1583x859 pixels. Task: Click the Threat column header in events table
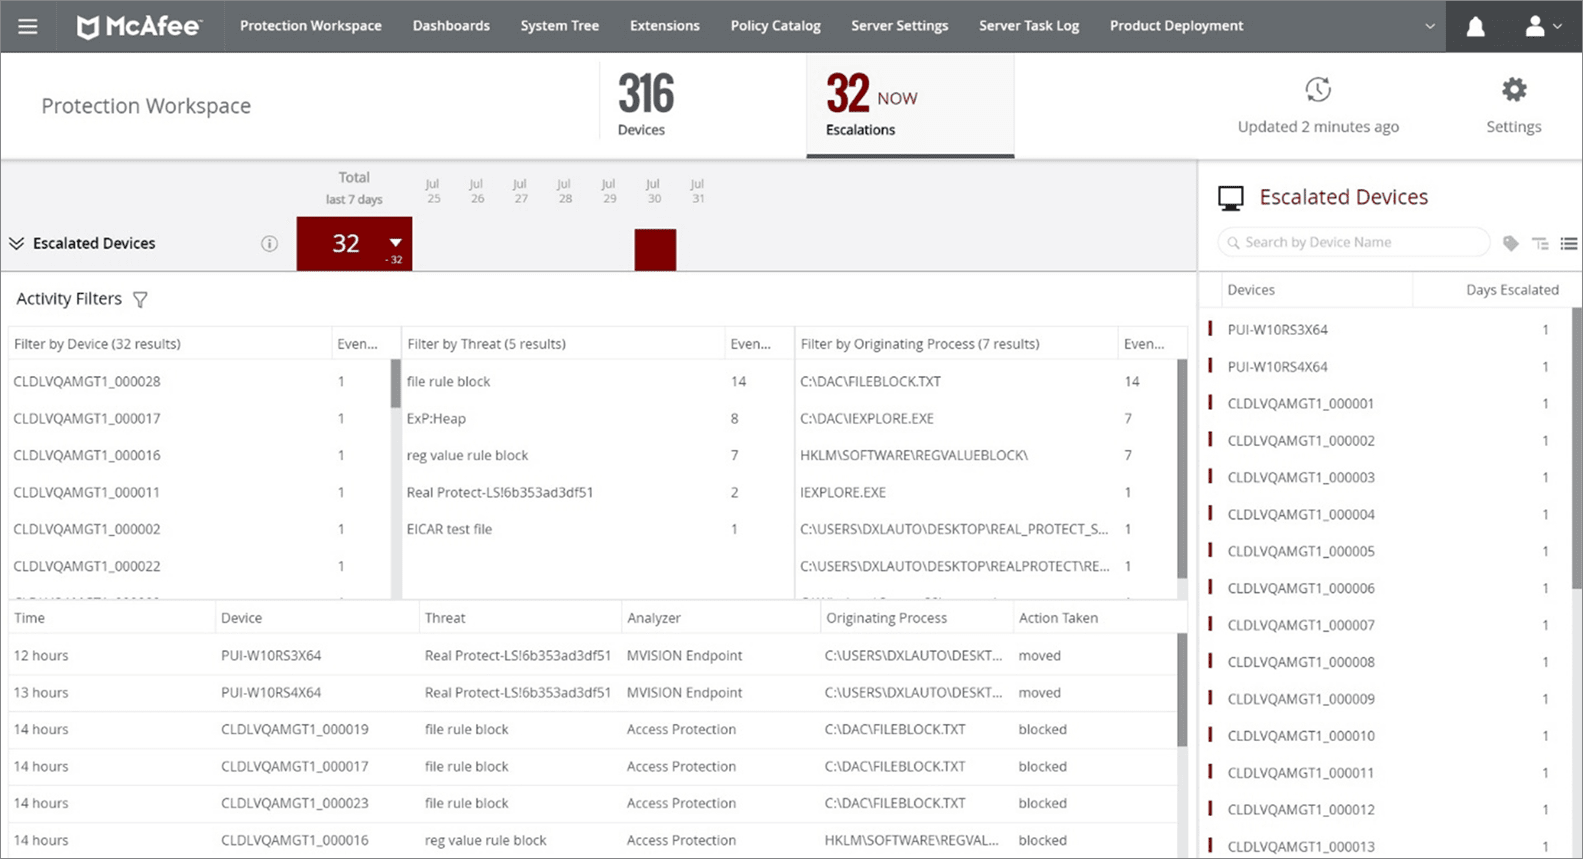click(445, 618)
